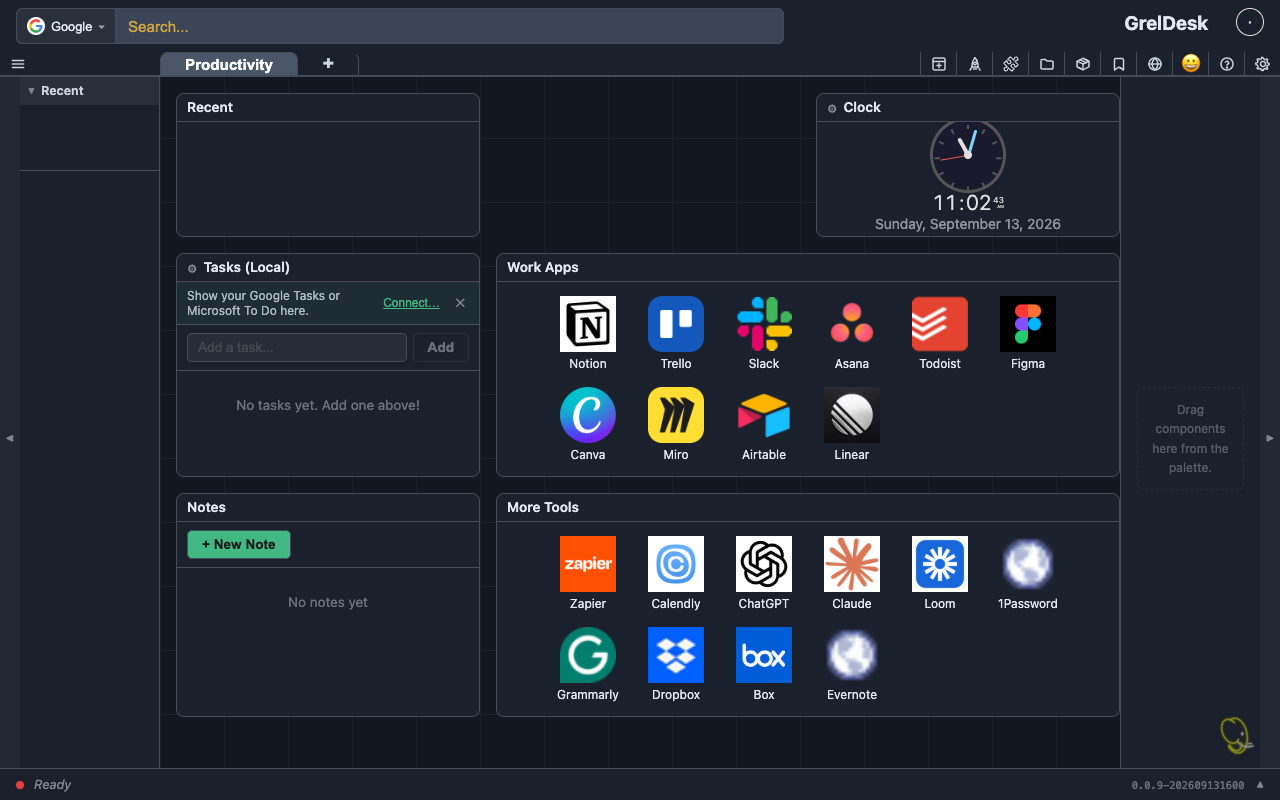Click the round profile icon by GrelDesk
Viewport: 1280px width, 800px height.
pyautogui.click(x=1250, y=22)
